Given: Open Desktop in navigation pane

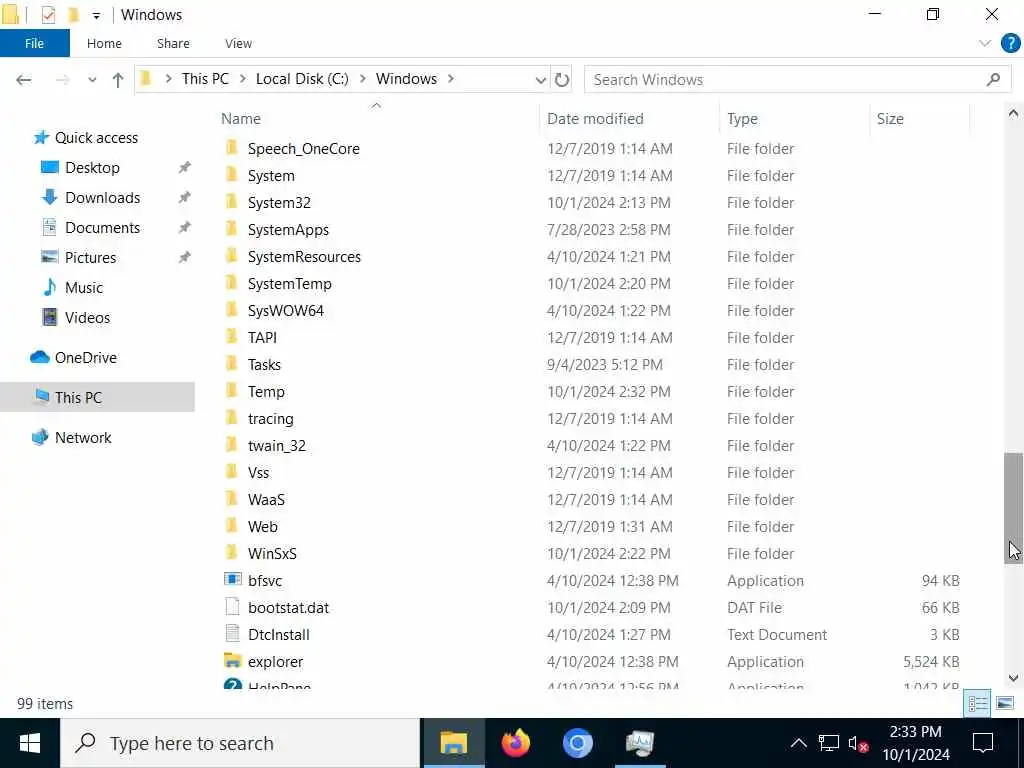Looking at the screenshot, I should 92,168.
